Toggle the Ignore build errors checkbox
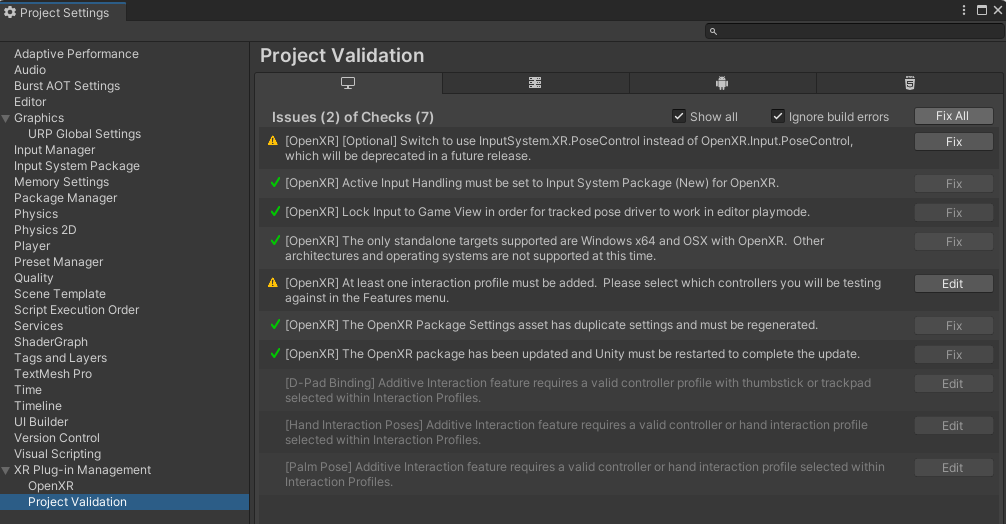 click(x=778, y=116)
